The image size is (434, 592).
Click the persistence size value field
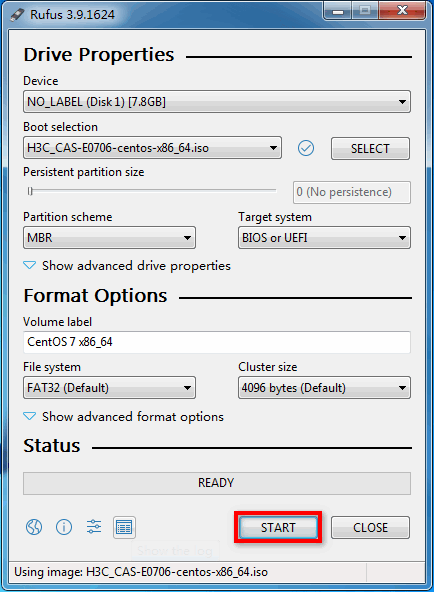point(352,192)
